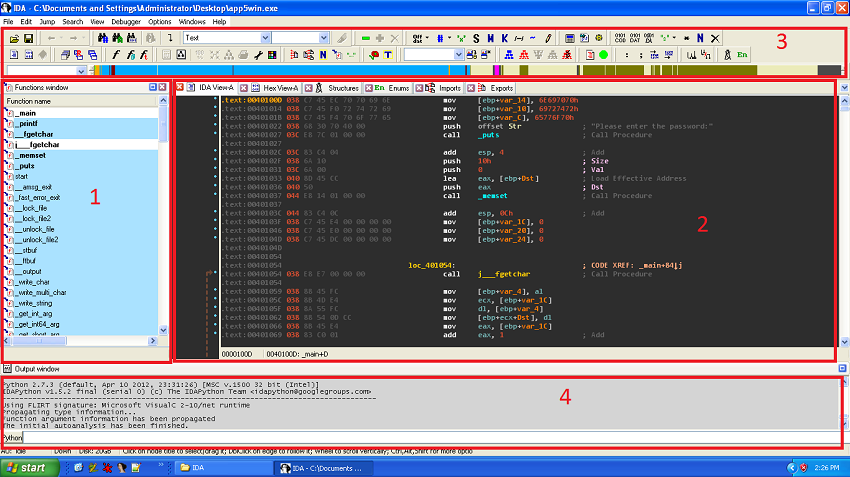This screenshot has height=477, width=850.
Task: Select _main in the Functions window
Action: pyautogui.click(x=25, y=113)
